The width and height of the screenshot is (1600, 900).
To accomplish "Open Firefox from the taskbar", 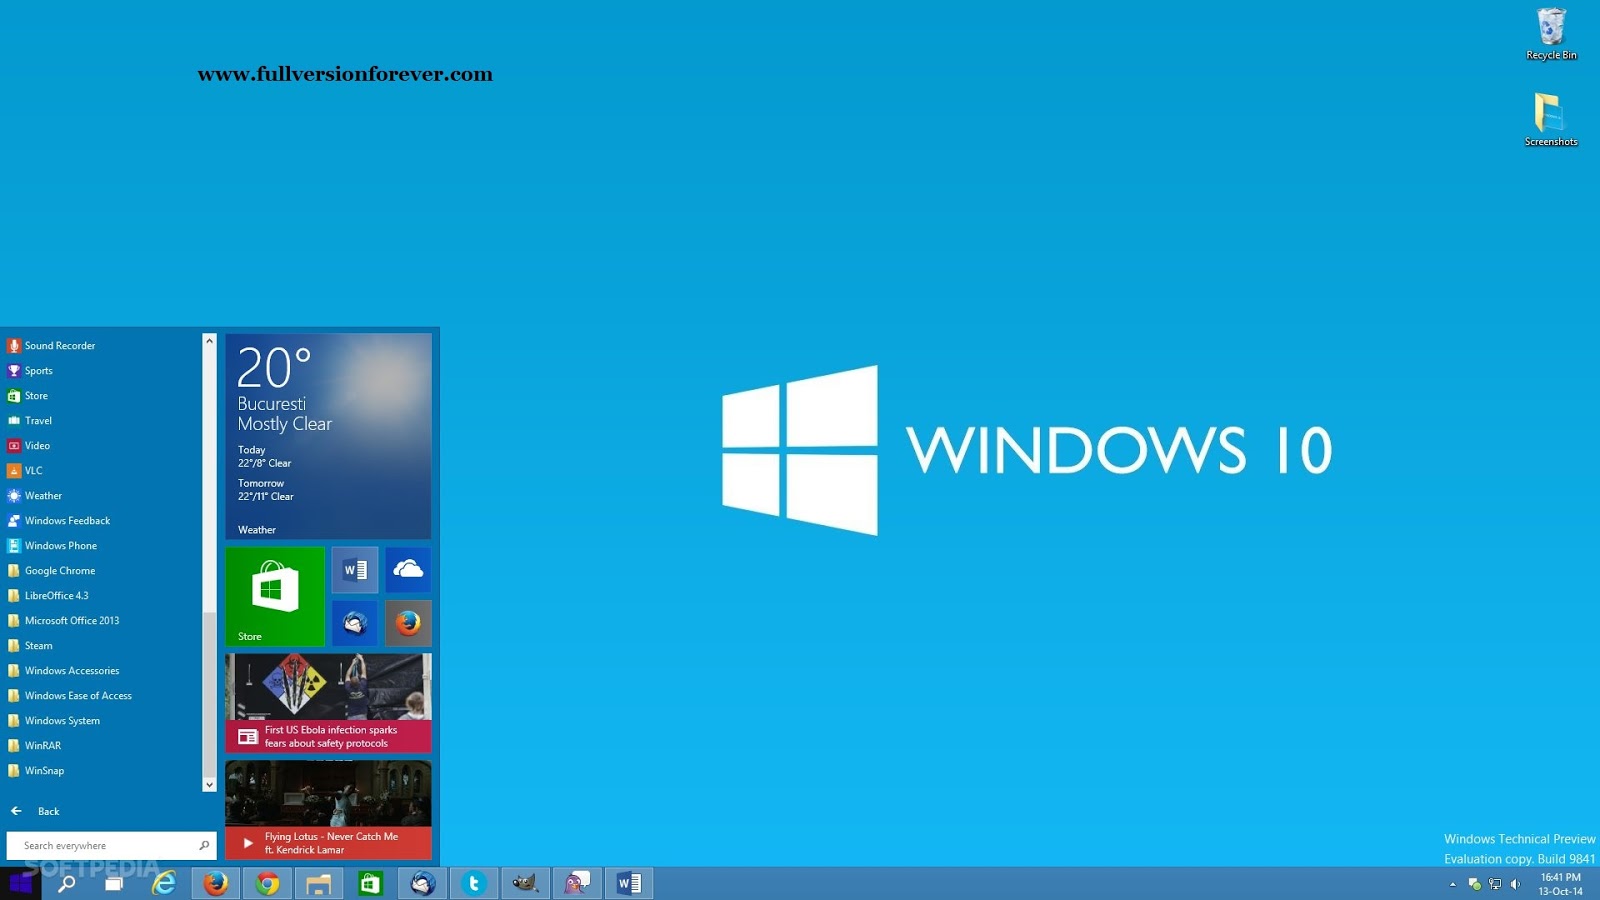I will pyautogui.click(x=216, y=884).
